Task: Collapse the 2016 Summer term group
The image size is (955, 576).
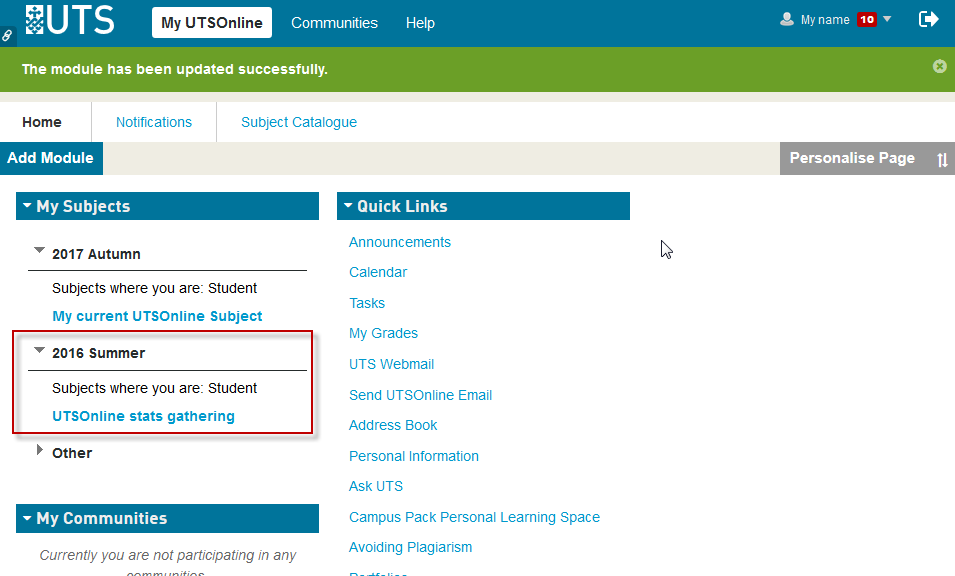Action: [39, 351]
